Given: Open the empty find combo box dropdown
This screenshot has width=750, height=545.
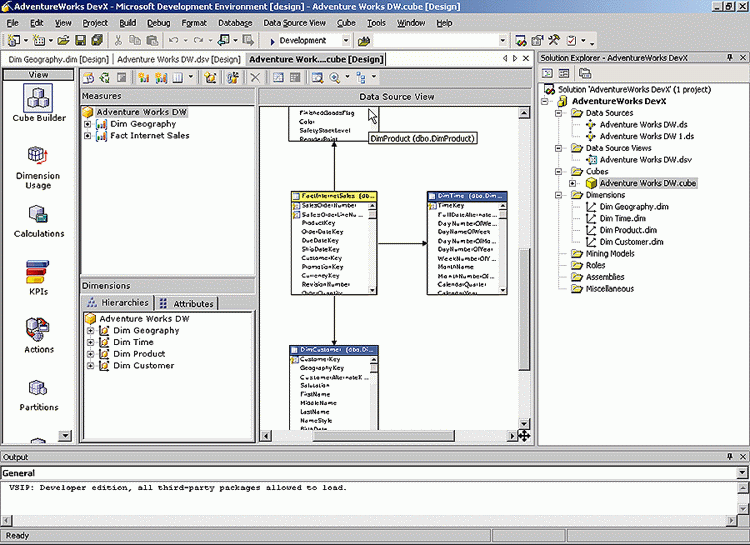Looking at the screenshot, I should [502, 41].
